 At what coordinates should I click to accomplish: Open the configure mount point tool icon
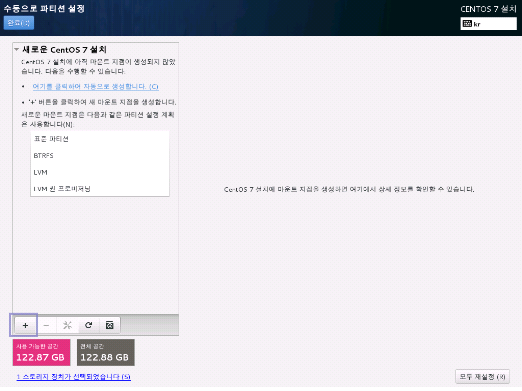pyautogui.click(x=67, y=325)
